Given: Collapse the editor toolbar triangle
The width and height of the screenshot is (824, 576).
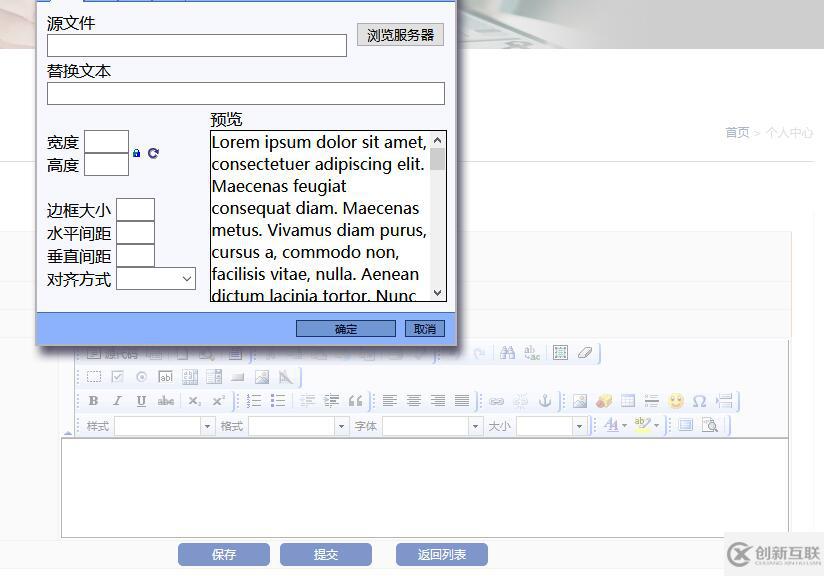Looking at the screenshot, I should pos(68,433).
